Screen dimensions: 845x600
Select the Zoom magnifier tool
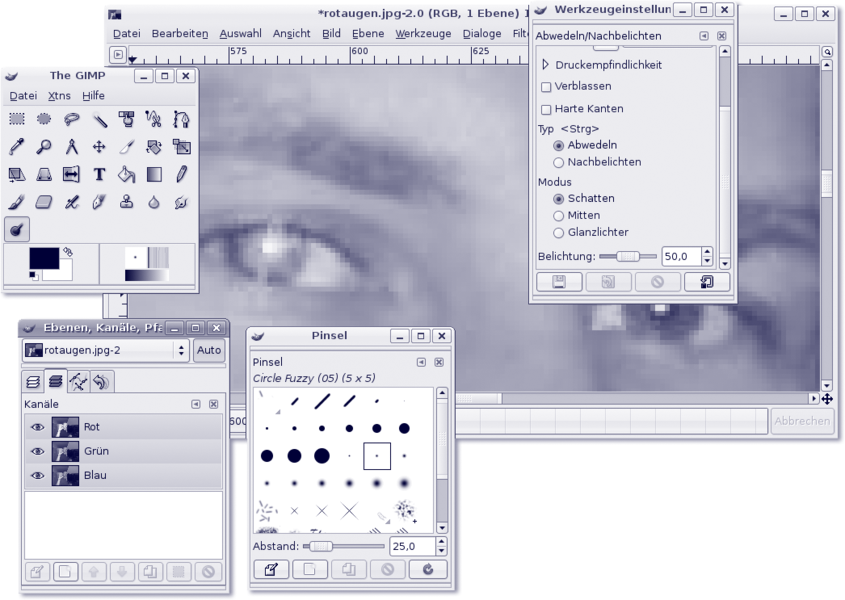coord(44,147)
